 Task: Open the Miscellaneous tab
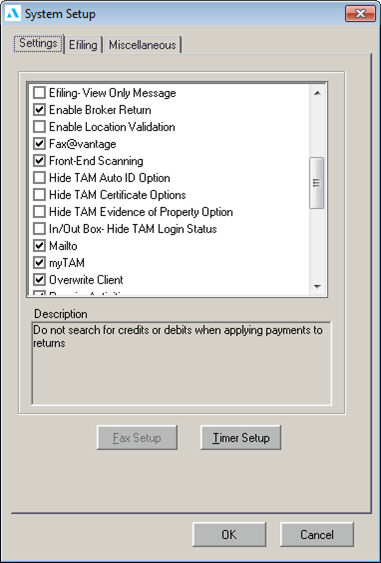pyautogui.click(x=143, y=45)
